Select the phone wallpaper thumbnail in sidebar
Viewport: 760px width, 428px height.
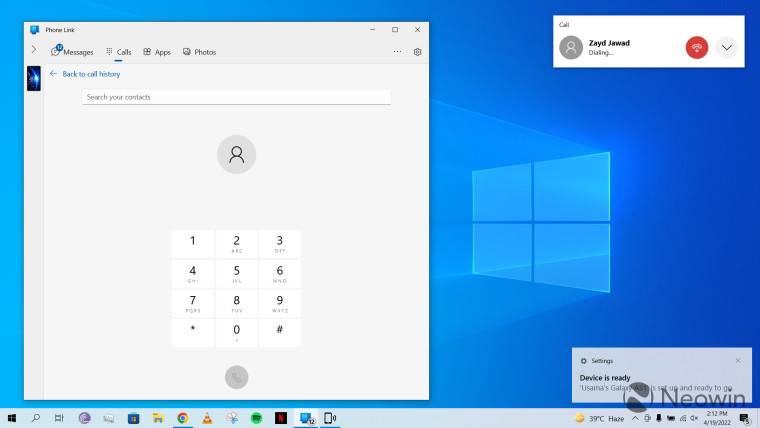click(34, 78)
